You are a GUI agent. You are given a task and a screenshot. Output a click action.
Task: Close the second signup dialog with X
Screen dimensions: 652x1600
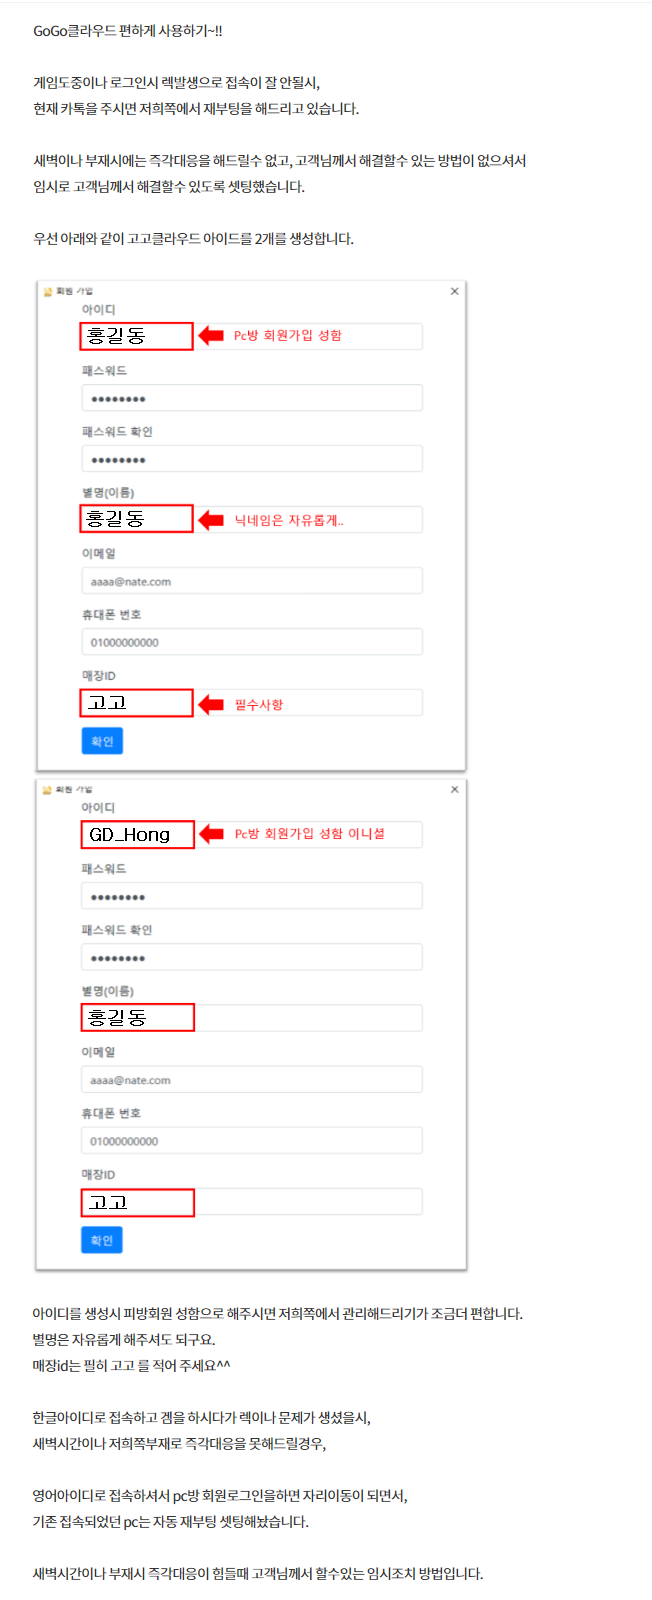click(455, 789)
